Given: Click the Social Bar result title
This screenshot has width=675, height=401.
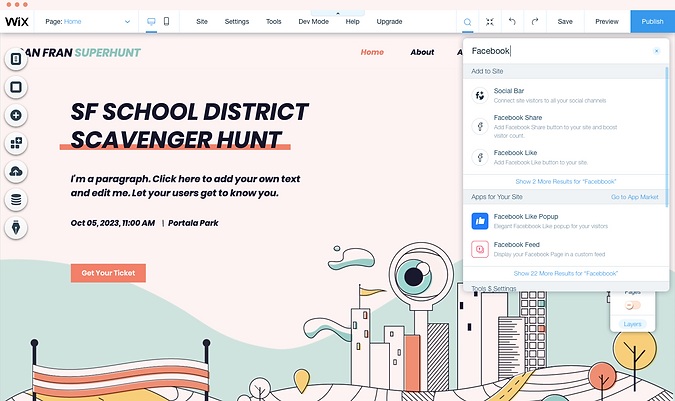Looking at the screenshot, I should coord(508,91).
